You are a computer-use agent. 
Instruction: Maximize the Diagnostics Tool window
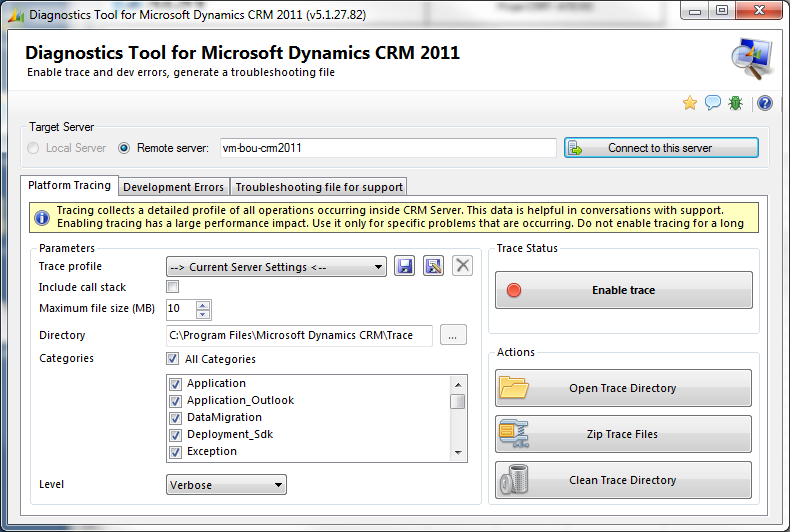click(722, 11)
